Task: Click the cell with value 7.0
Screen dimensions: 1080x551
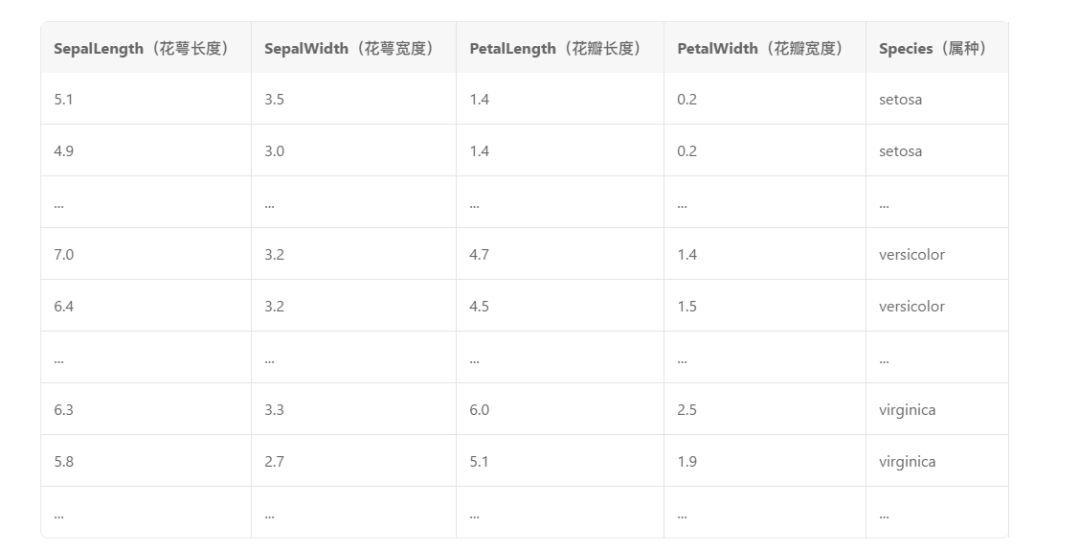Action: (x=64, y=255)
